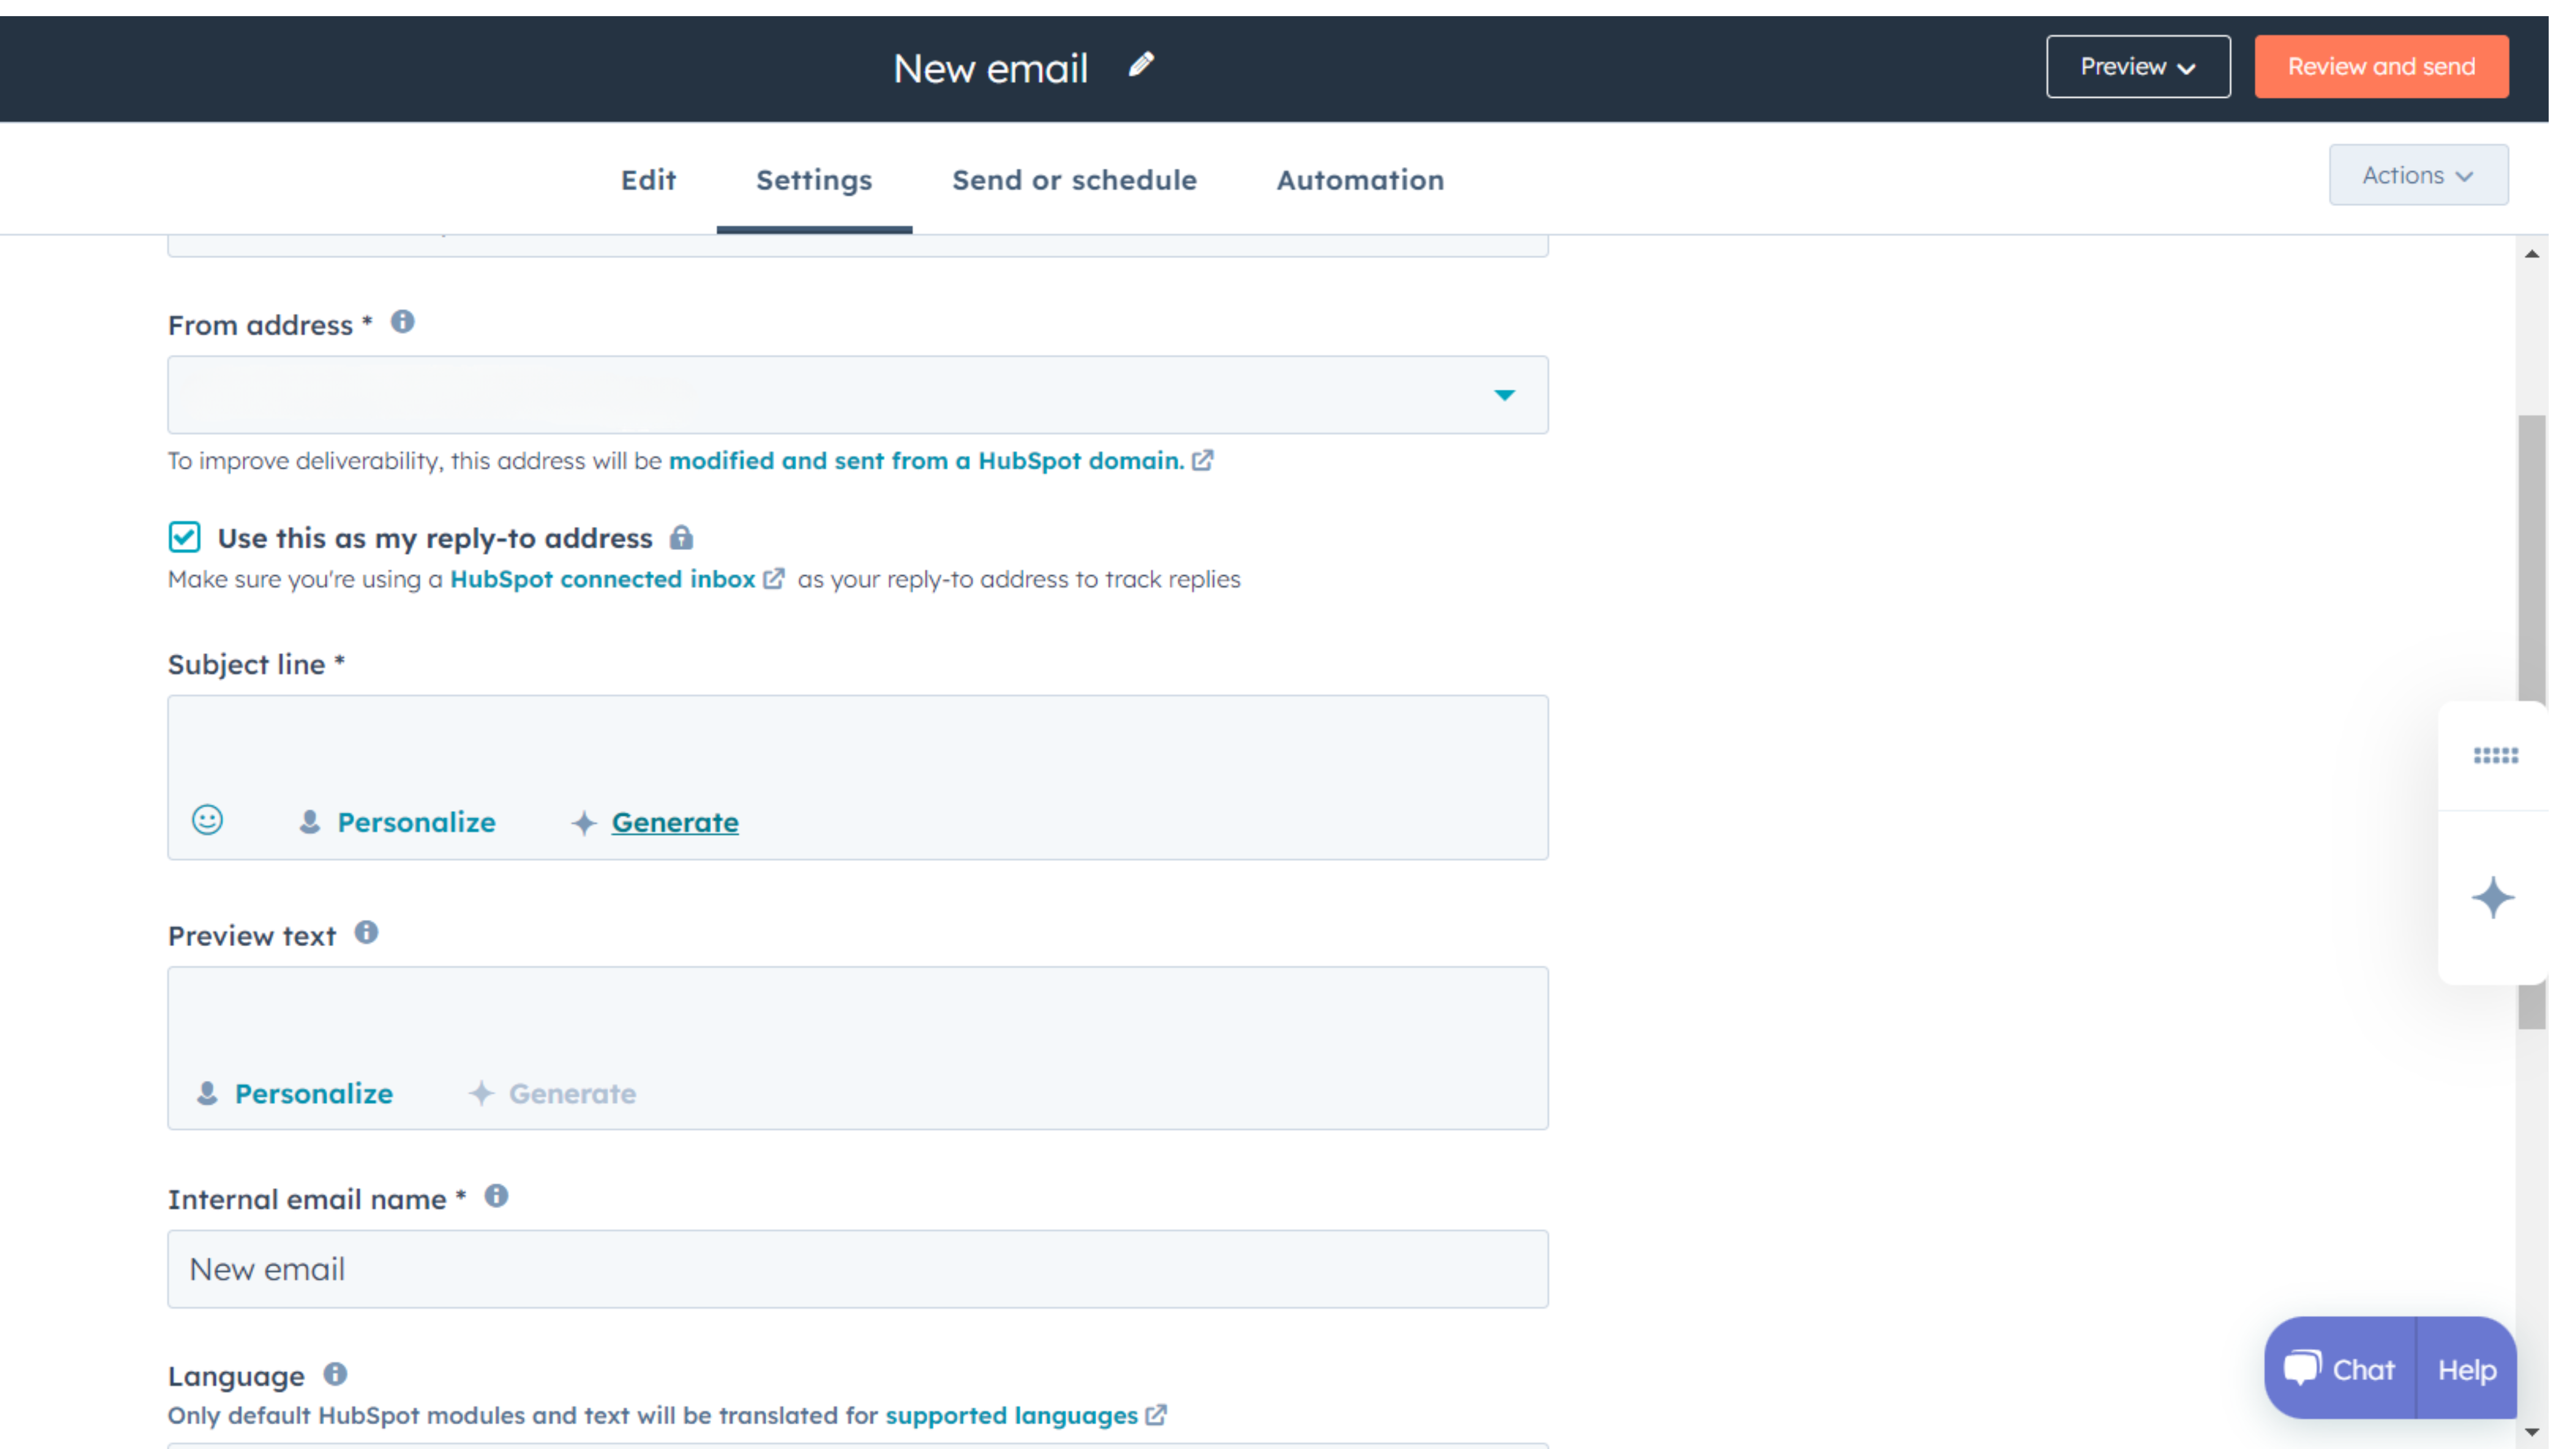Open modified and sent from HubSpot domain link
Image resolution: width=2576 pixels, height=1449 pixels.
click(x=927, y=460)
